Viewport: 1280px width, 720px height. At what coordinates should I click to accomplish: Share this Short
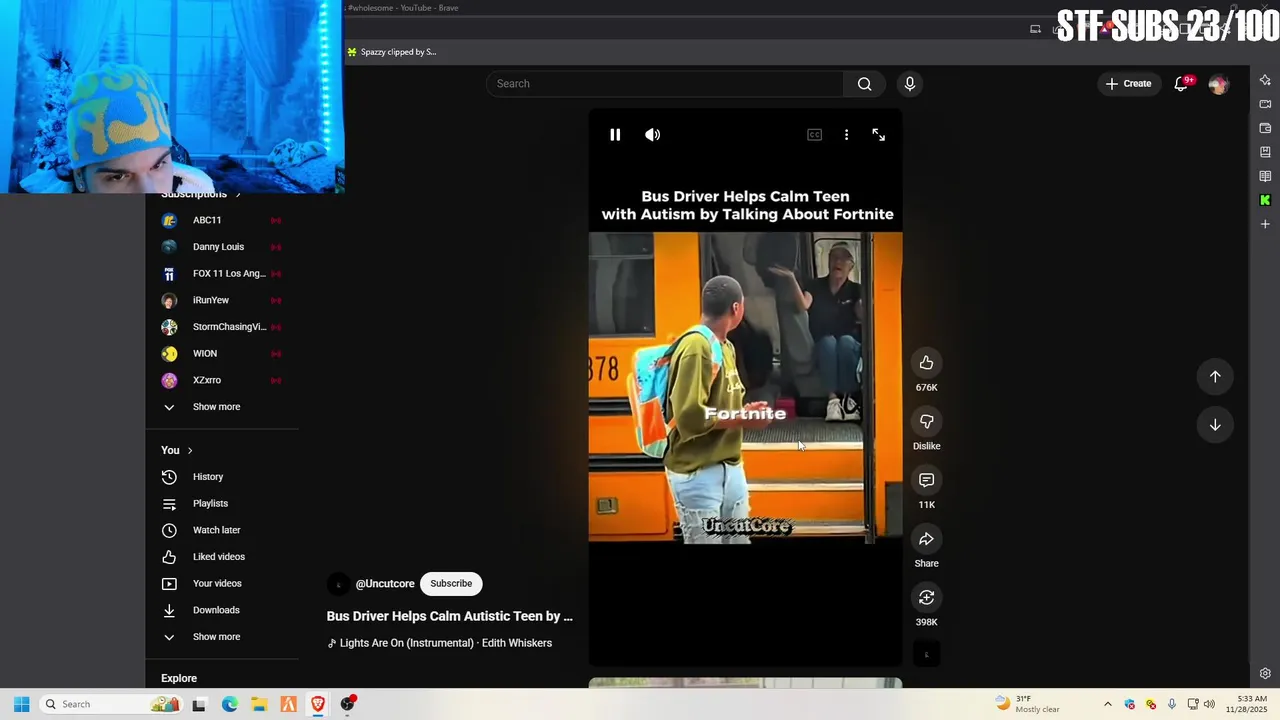(926, 539)
